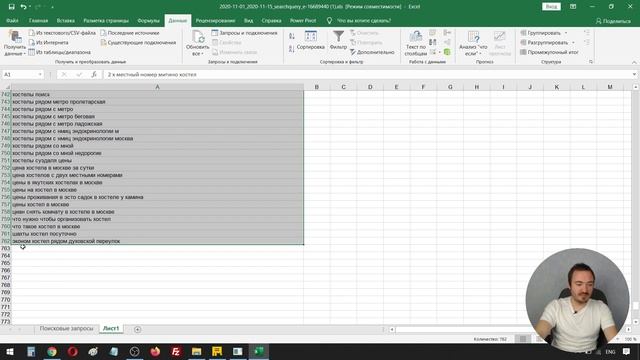Click the Undo arrow in quick access toolbar

coord(23,7)
